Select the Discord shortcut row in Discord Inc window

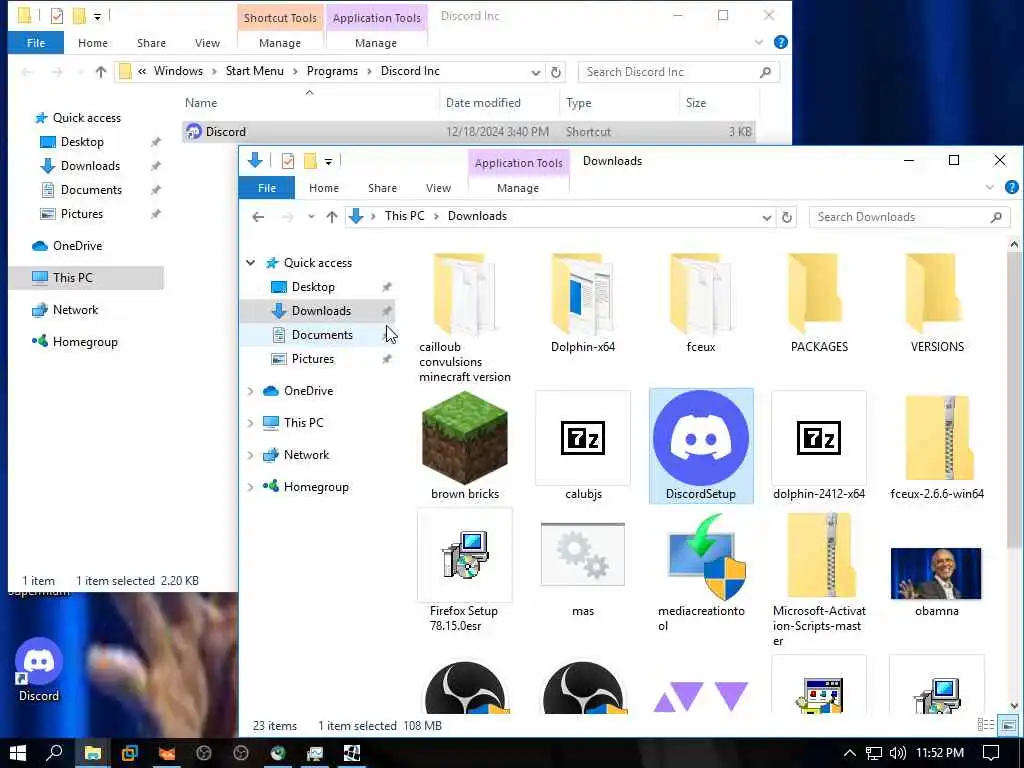(x=469, y=132)
